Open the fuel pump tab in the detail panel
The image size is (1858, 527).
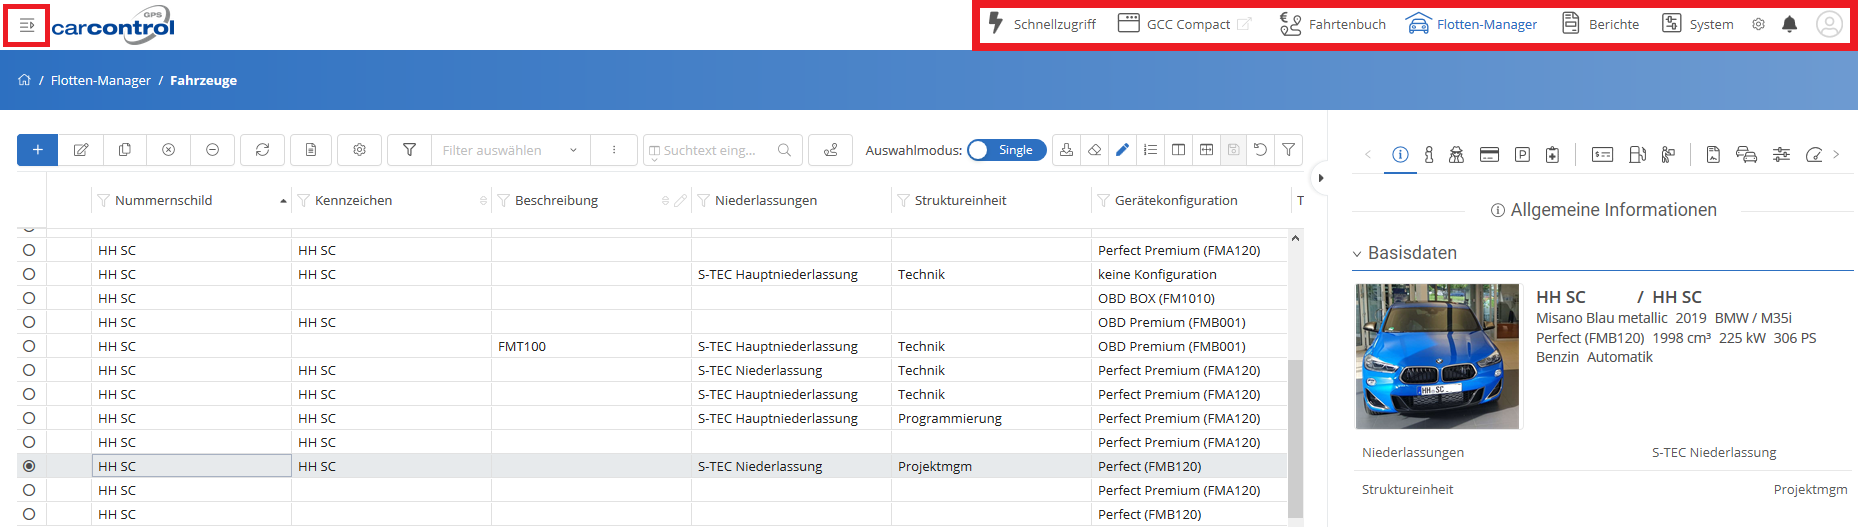[x=1637, y=154]
